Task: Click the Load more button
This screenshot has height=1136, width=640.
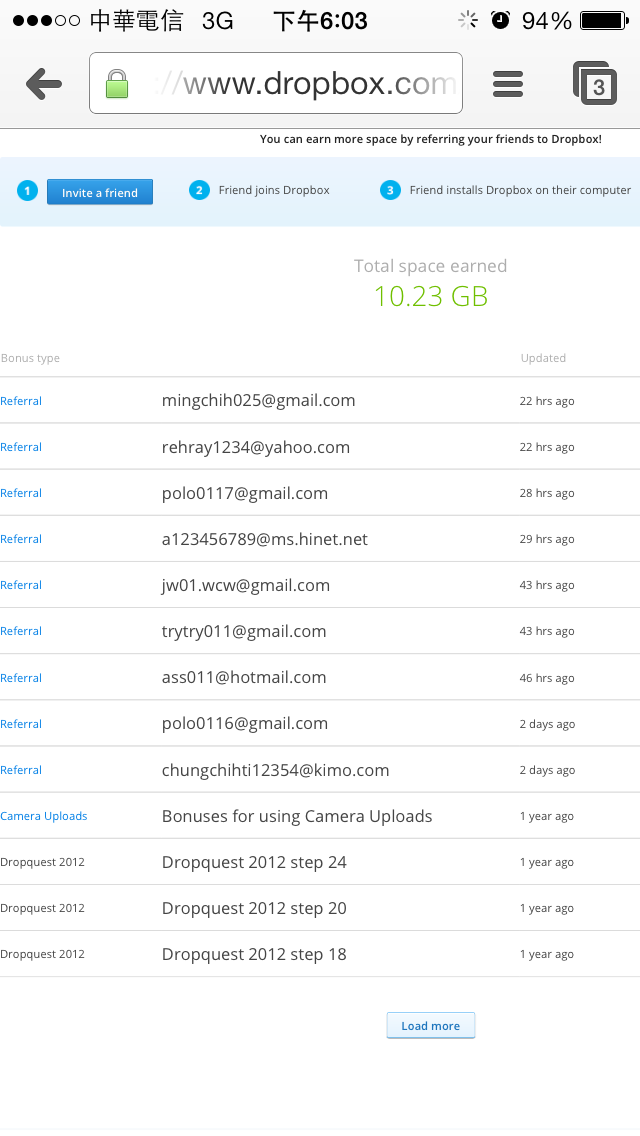Action: [431, 1025]
